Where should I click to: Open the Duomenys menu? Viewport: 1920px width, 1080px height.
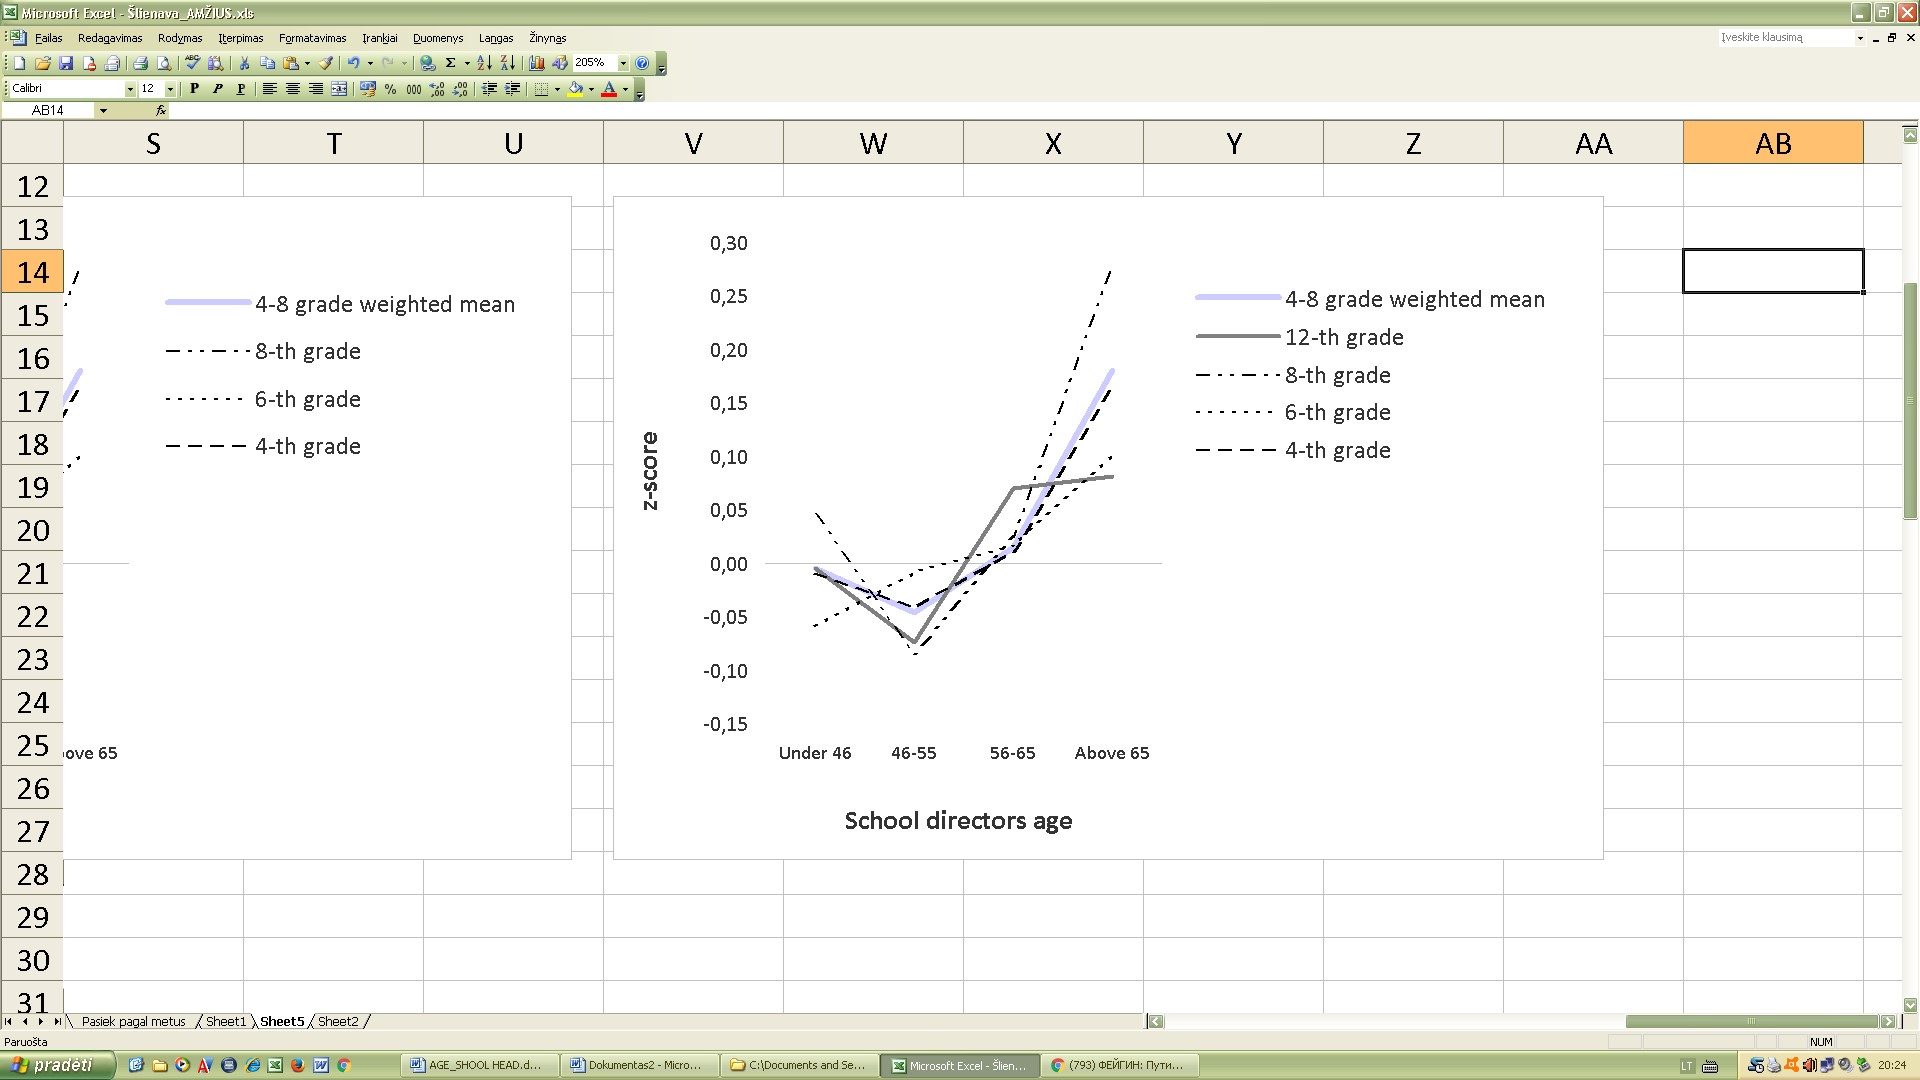click(438, 38)
